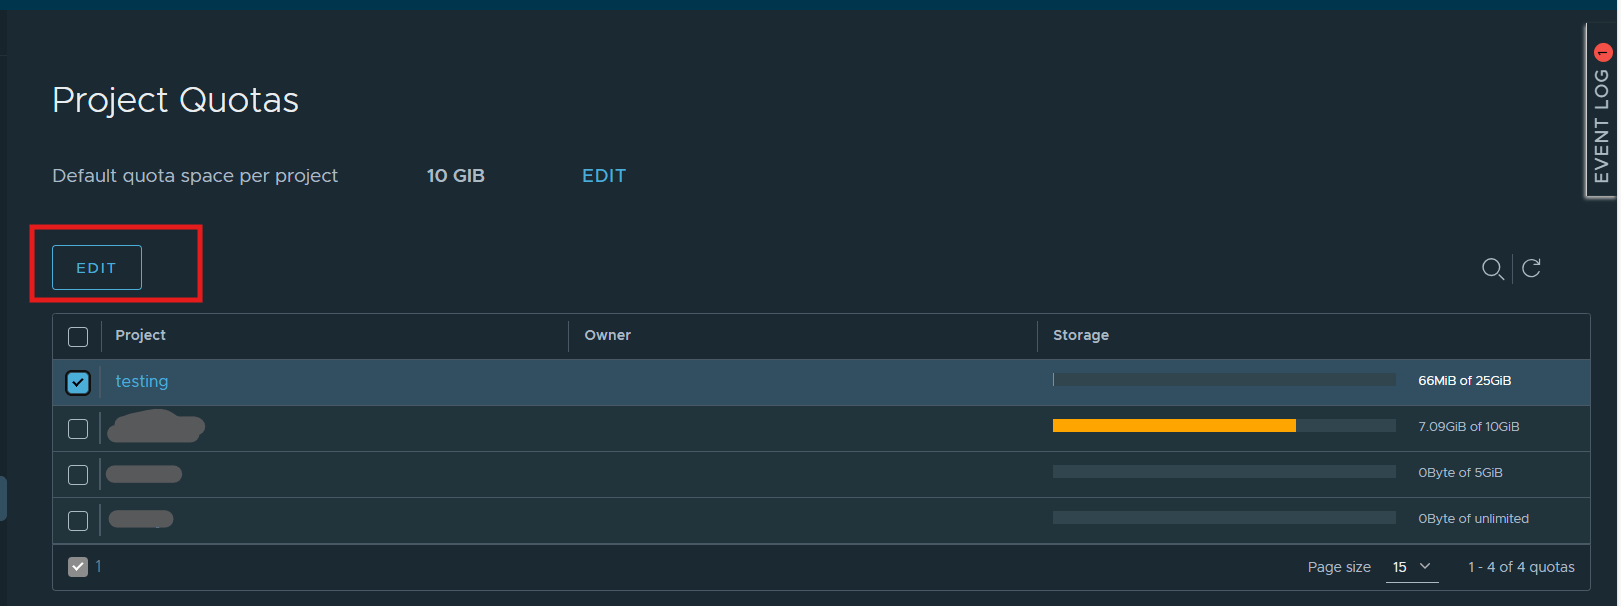1621x606 pixels.
Task: Uncheck the testing project checkbox
Action: click(x=78, y=383)
